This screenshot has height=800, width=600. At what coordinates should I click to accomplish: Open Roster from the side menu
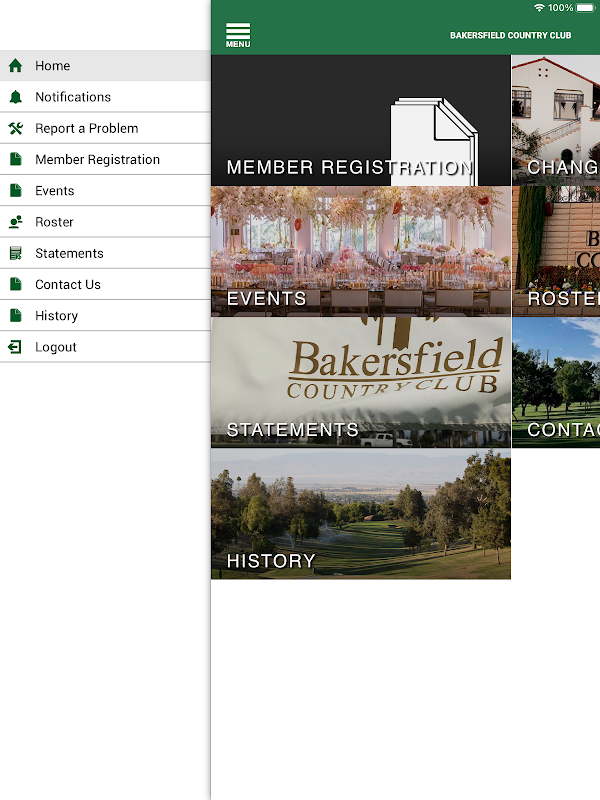[105, 222]
